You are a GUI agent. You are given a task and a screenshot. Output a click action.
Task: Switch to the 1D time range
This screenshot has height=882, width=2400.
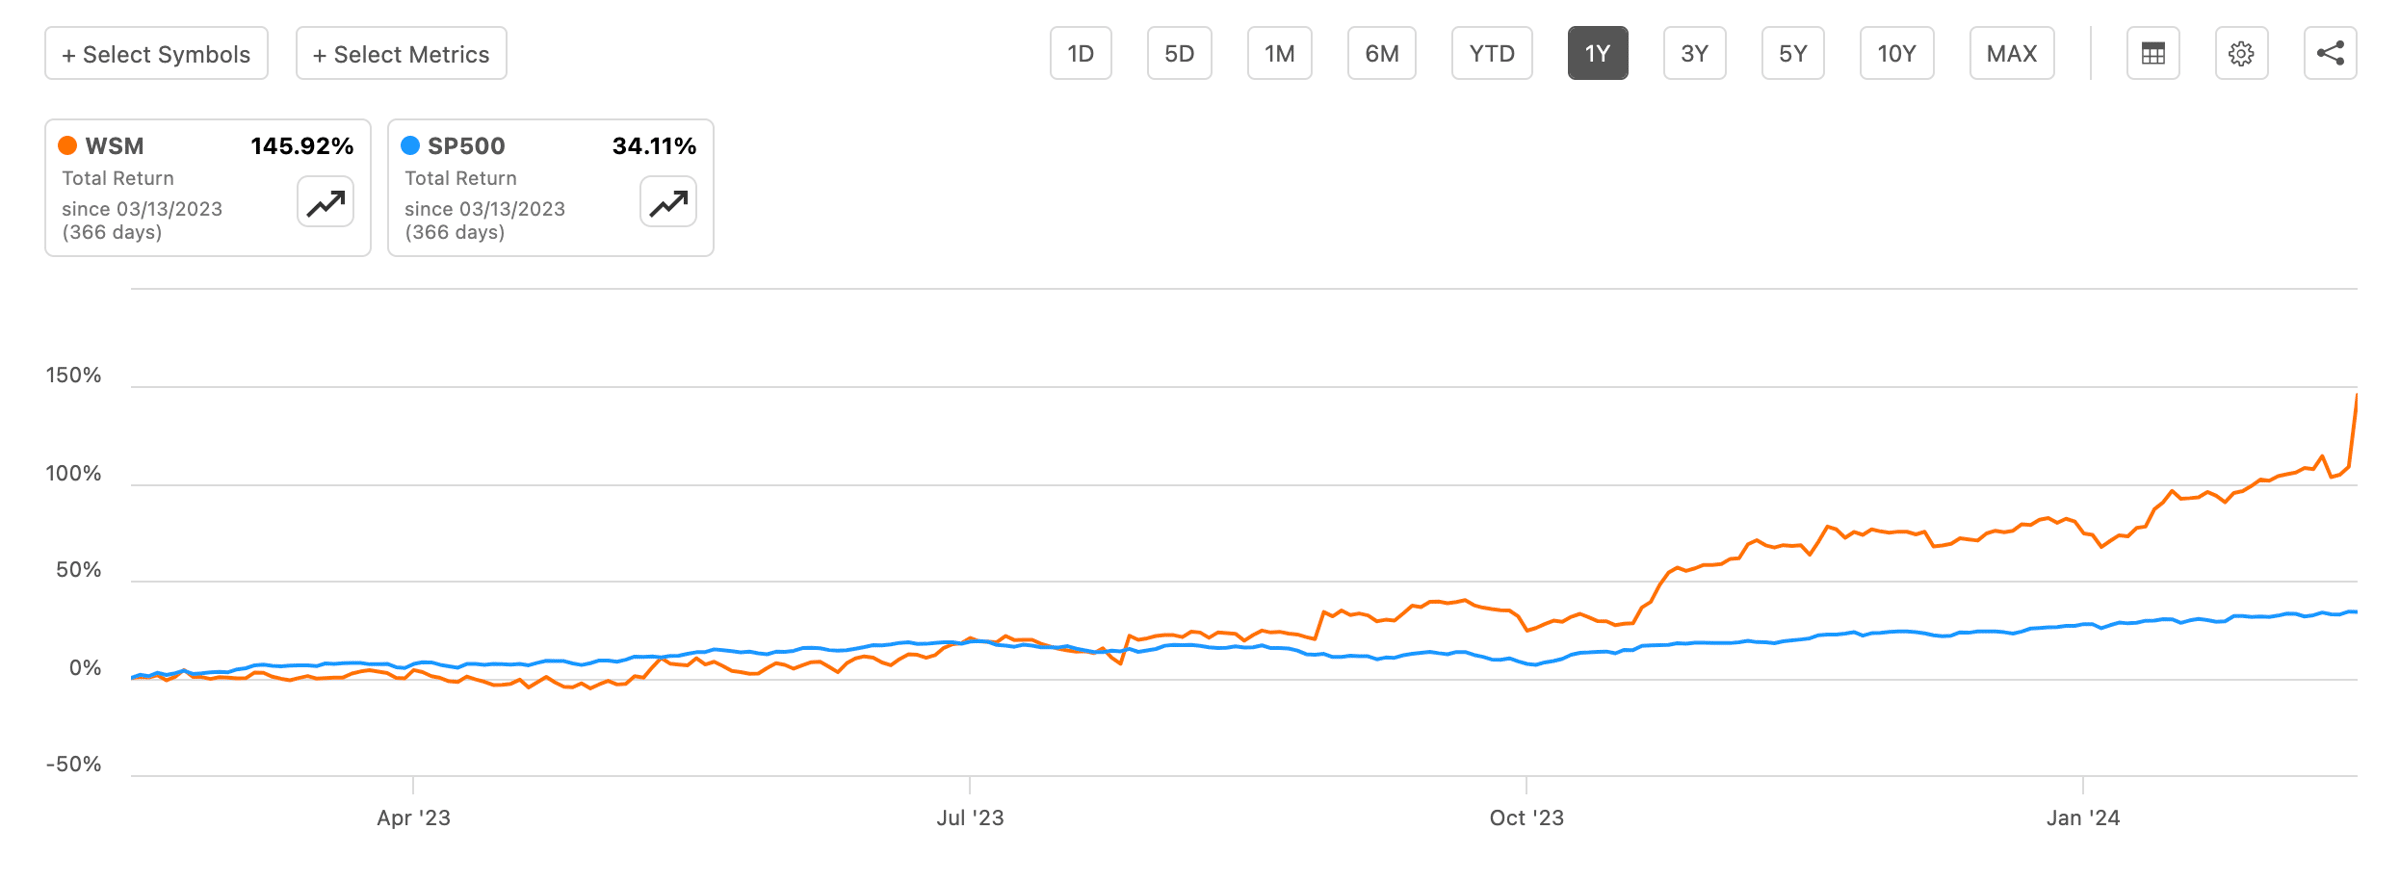[1080, 54]
